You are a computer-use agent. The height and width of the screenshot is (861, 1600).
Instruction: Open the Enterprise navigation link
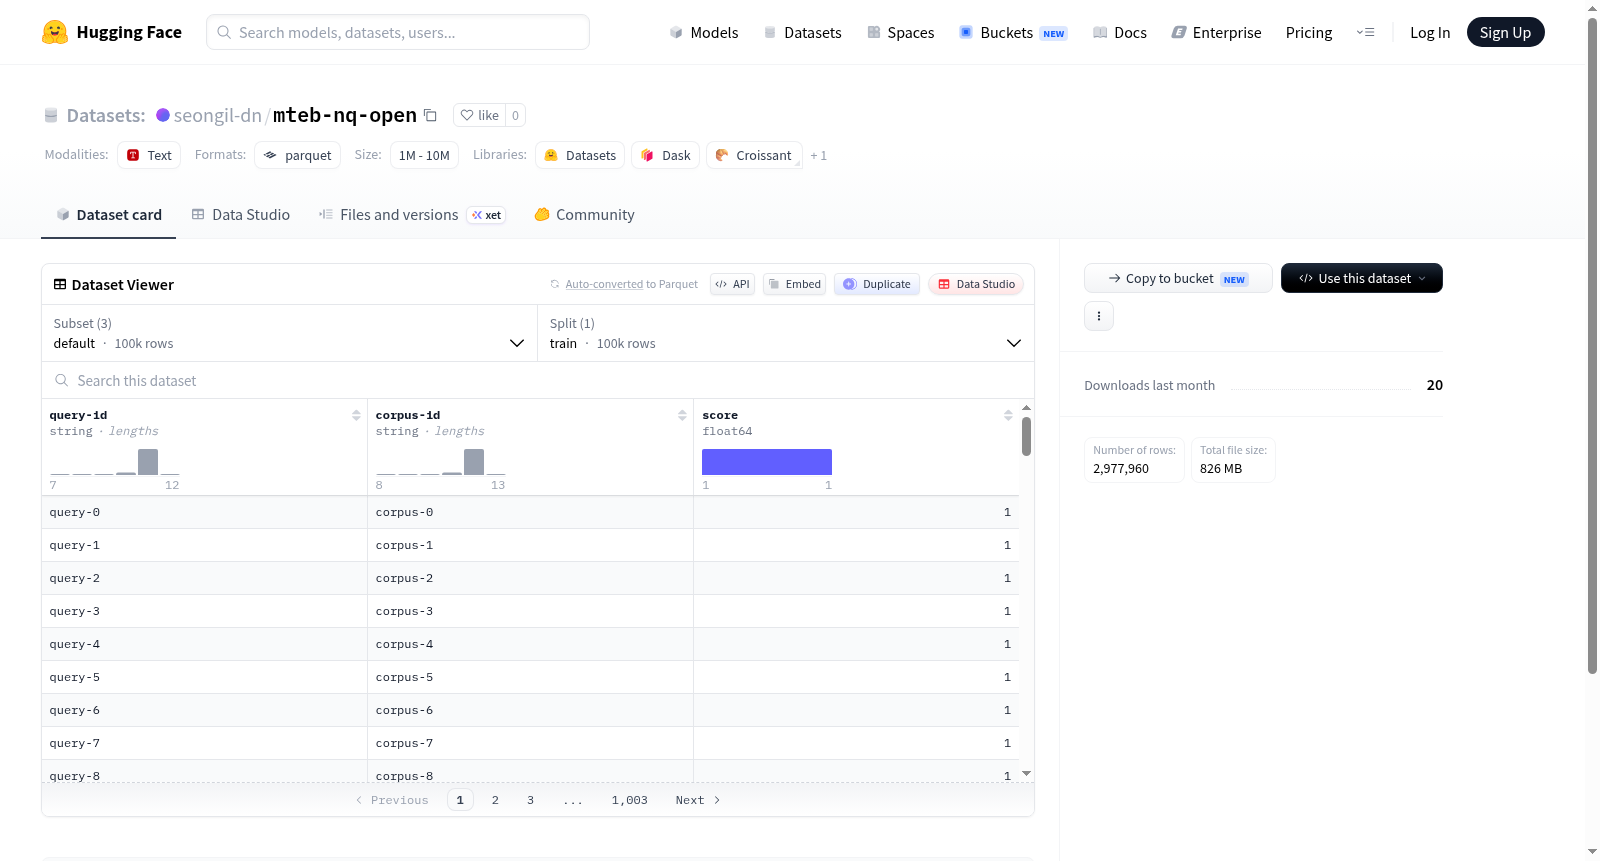1216,32
